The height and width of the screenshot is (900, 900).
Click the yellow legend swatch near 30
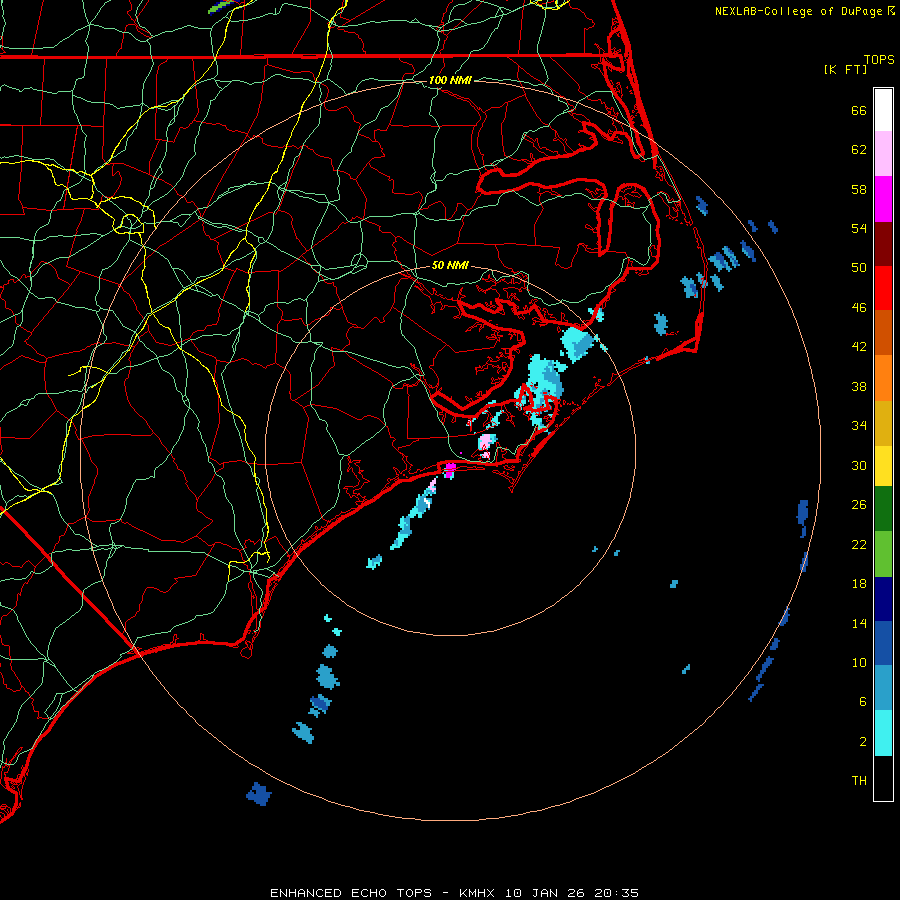(x=883, y=466)
